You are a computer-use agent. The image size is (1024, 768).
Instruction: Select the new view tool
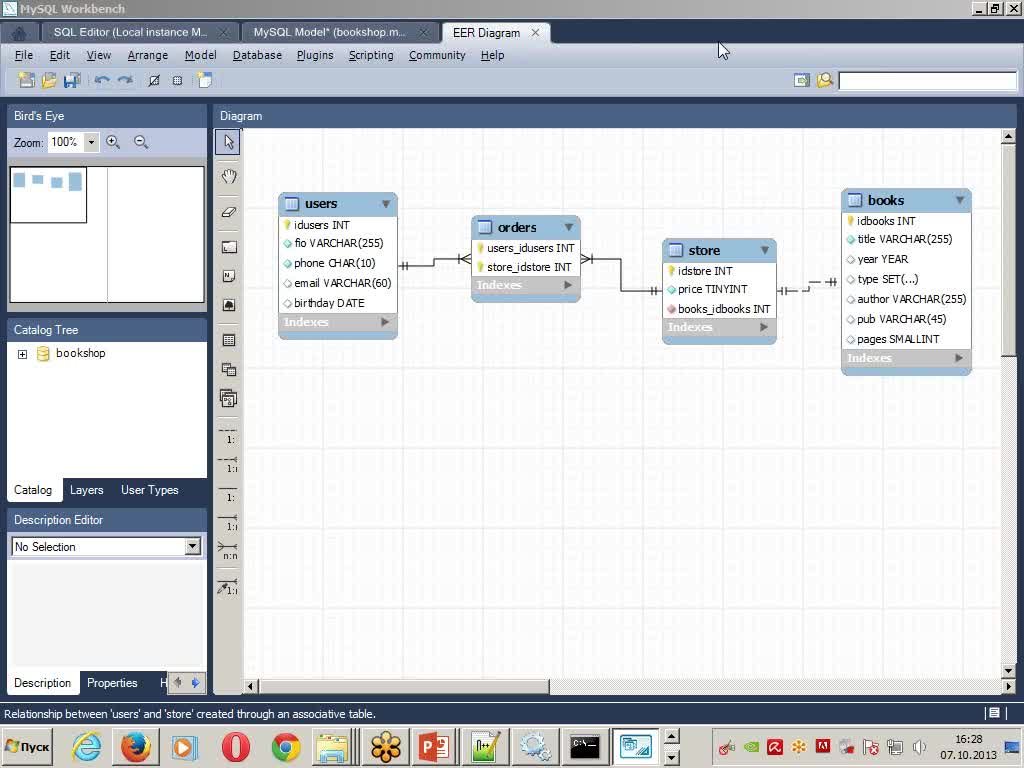coord(229,369)
